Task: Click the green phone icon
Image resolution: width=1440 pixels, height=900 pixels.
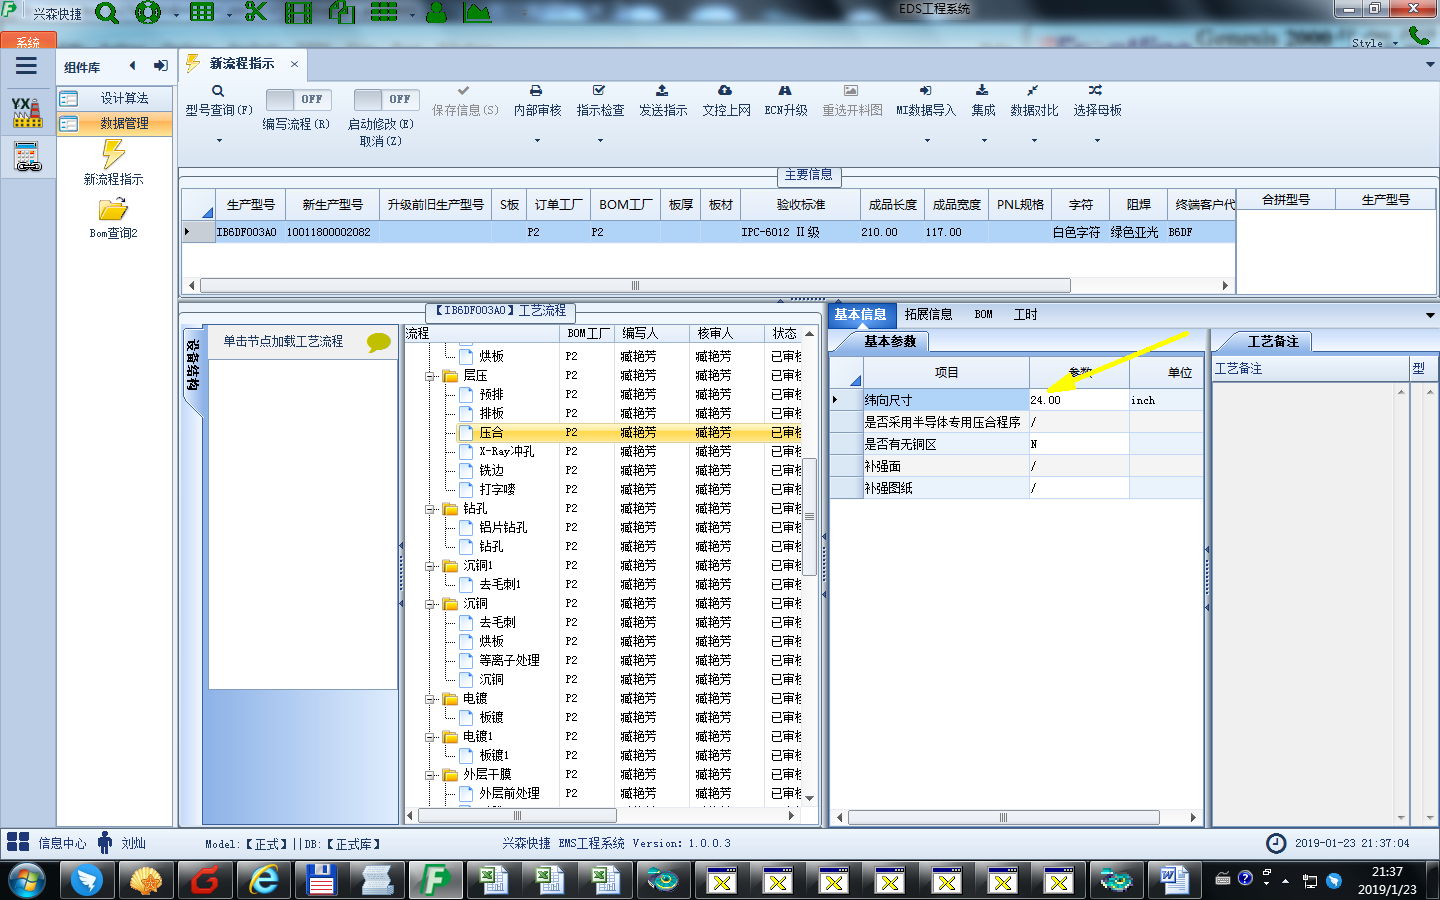Action: 1418,36
